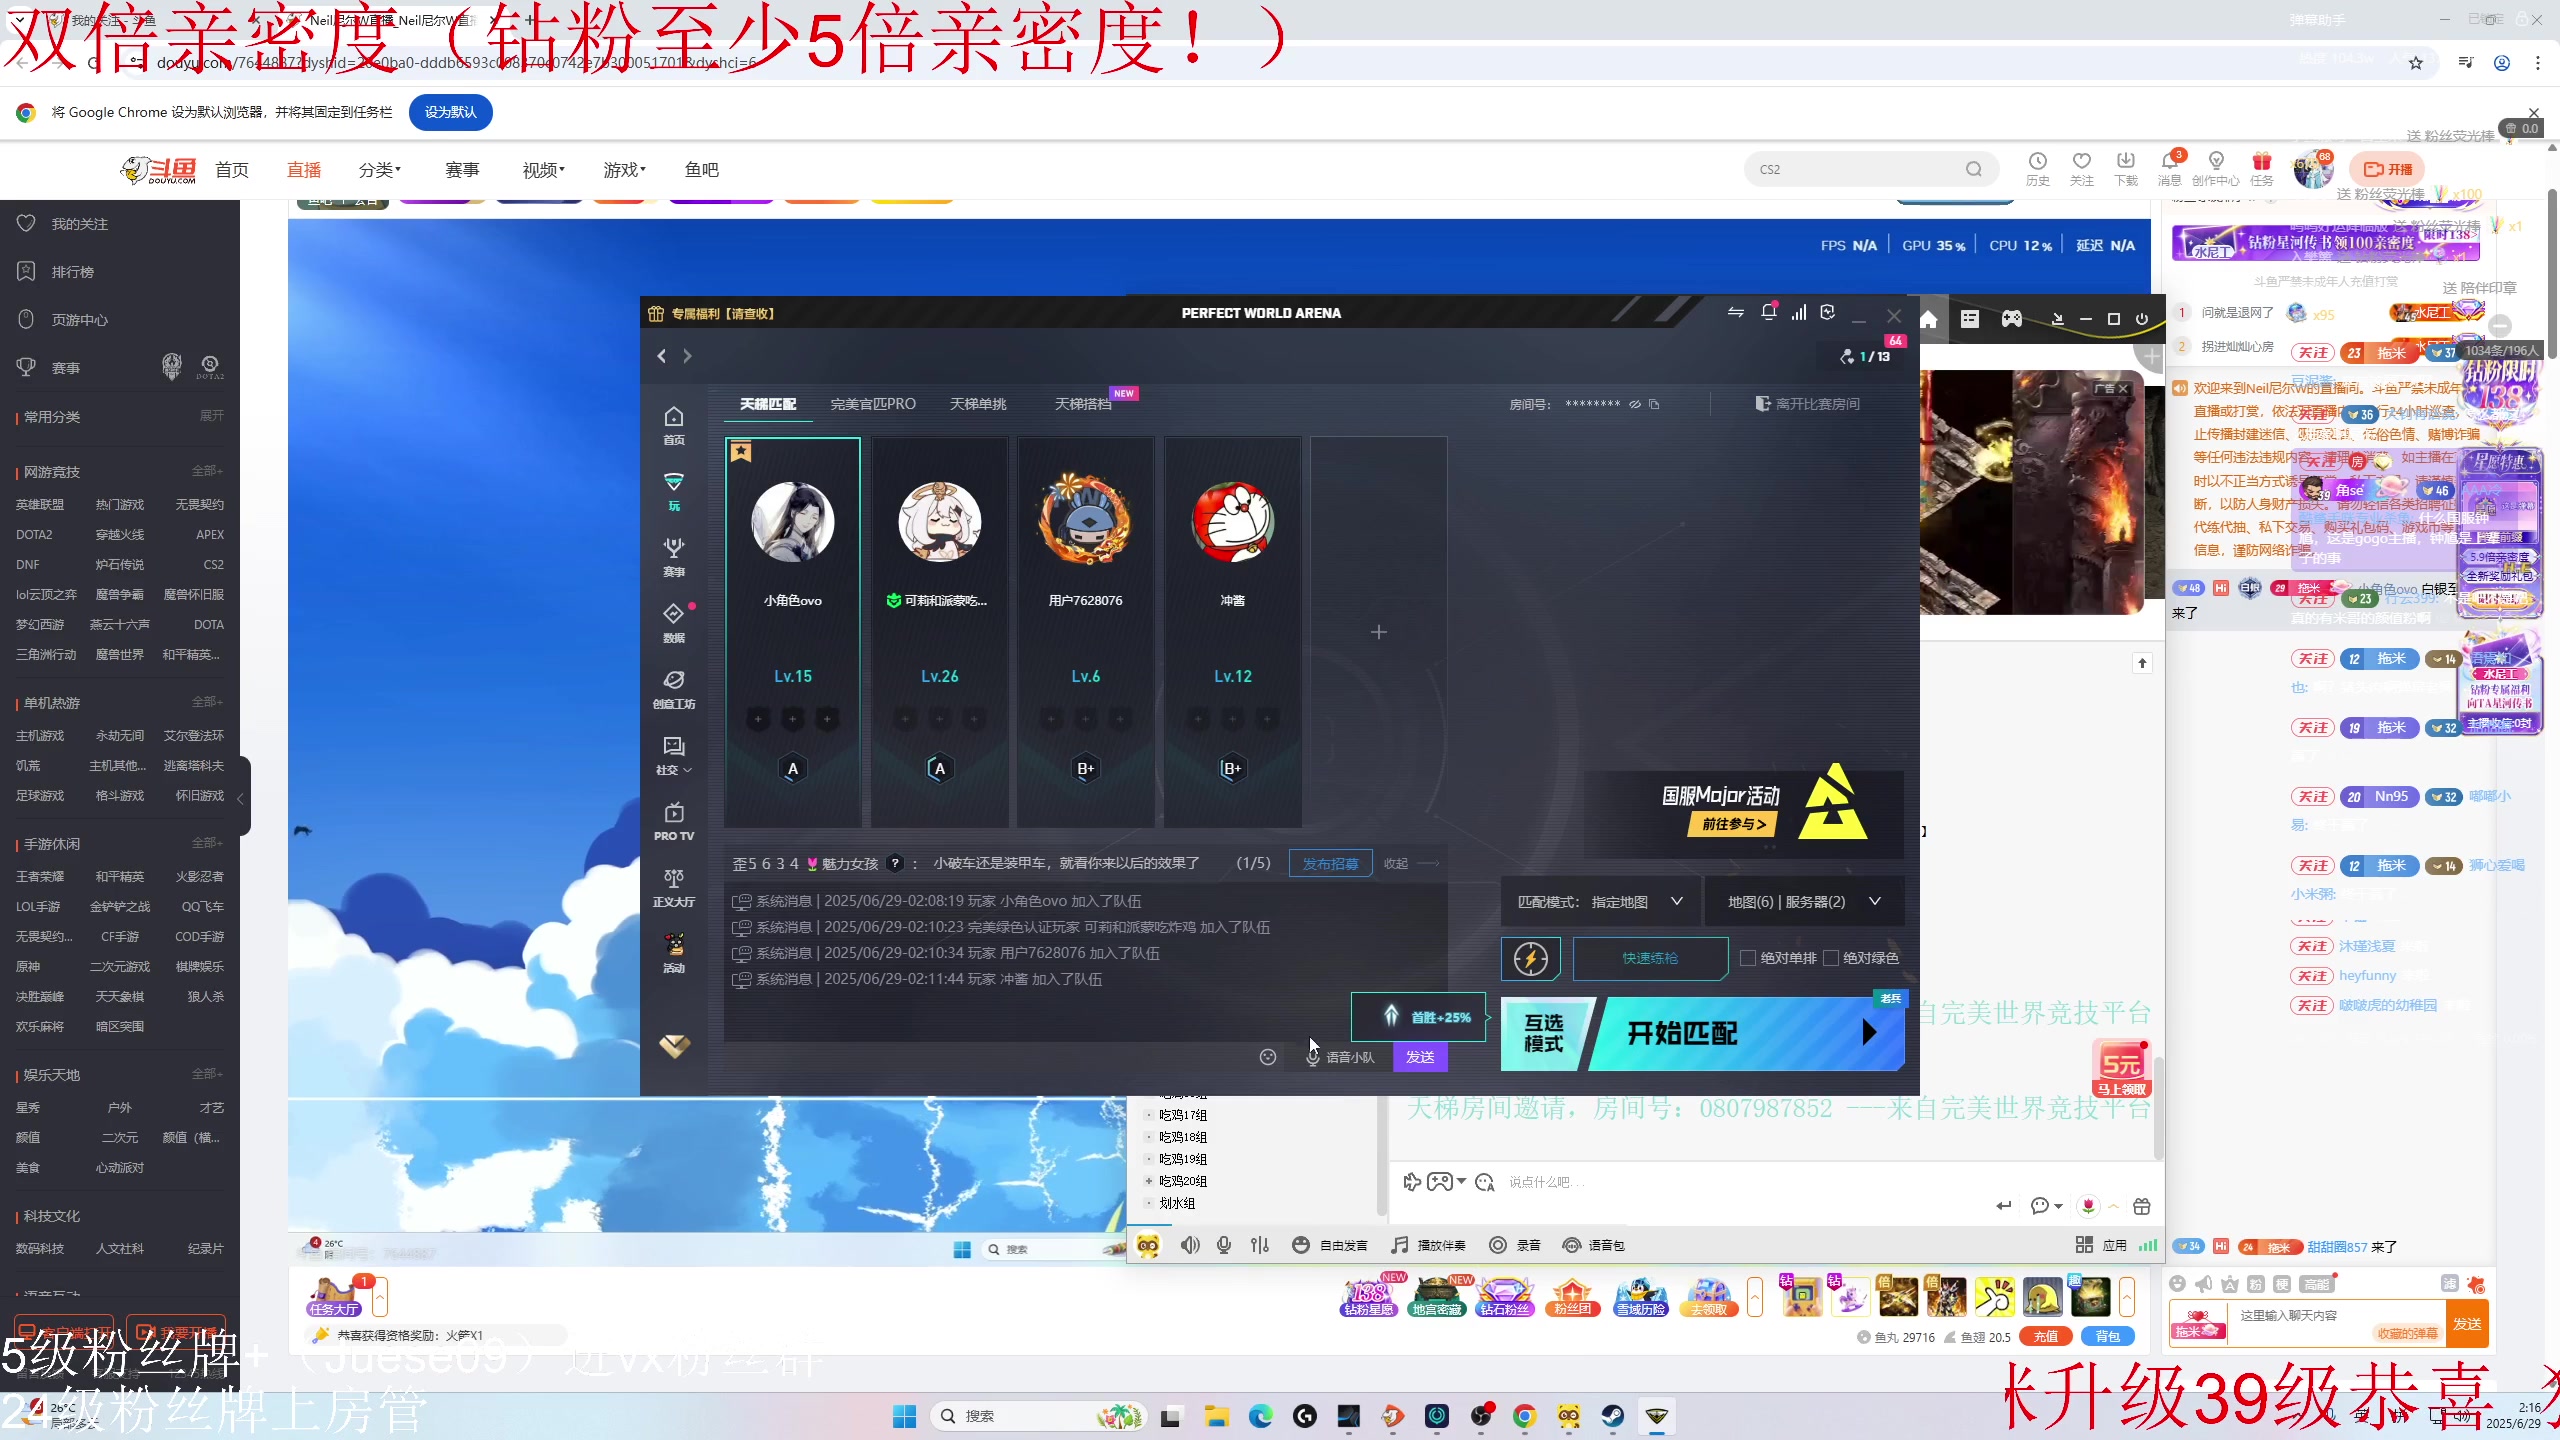Click the 快速练枪 quick practice button
This screenshot has width=2560, height=1440.
1650,958
